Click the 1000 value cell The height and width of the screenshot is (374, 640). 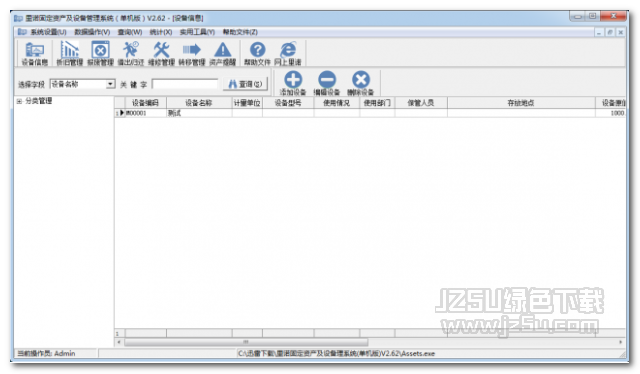pyautogui.click(x=610, y=113)
